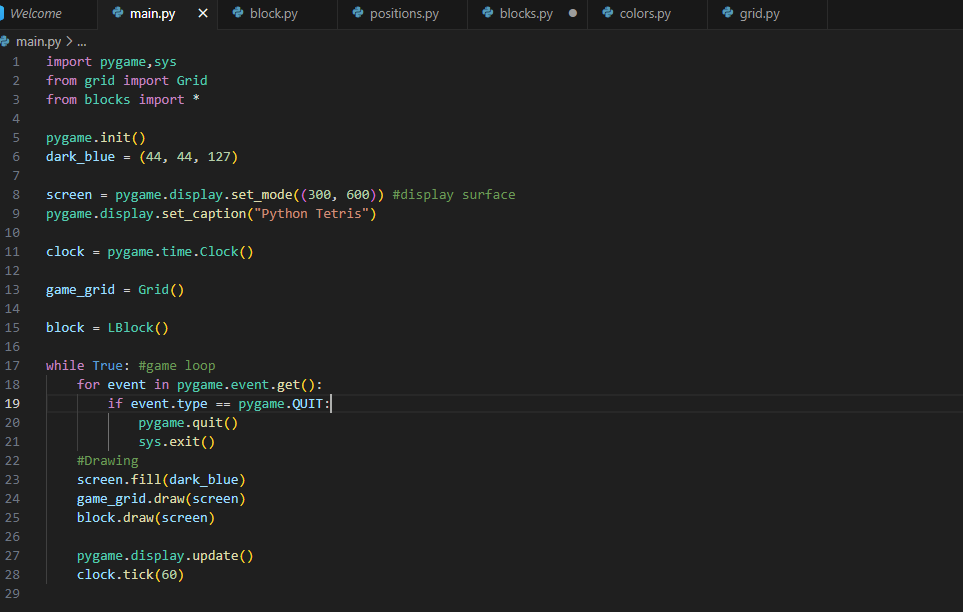This screenshot has height=612, width=963.
Task: Select the colors.py tab
Action: (645, 14)
